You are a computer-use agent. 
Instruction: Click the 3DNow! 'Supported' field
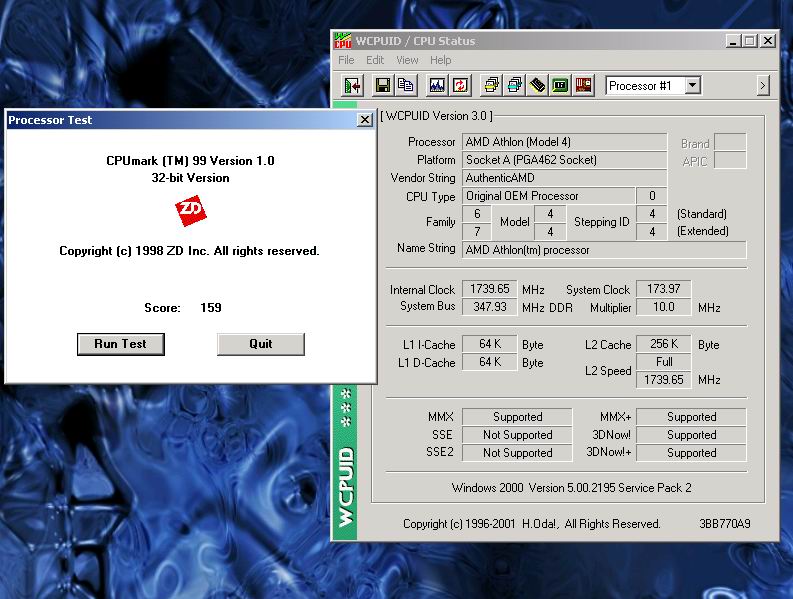[691, 435]
